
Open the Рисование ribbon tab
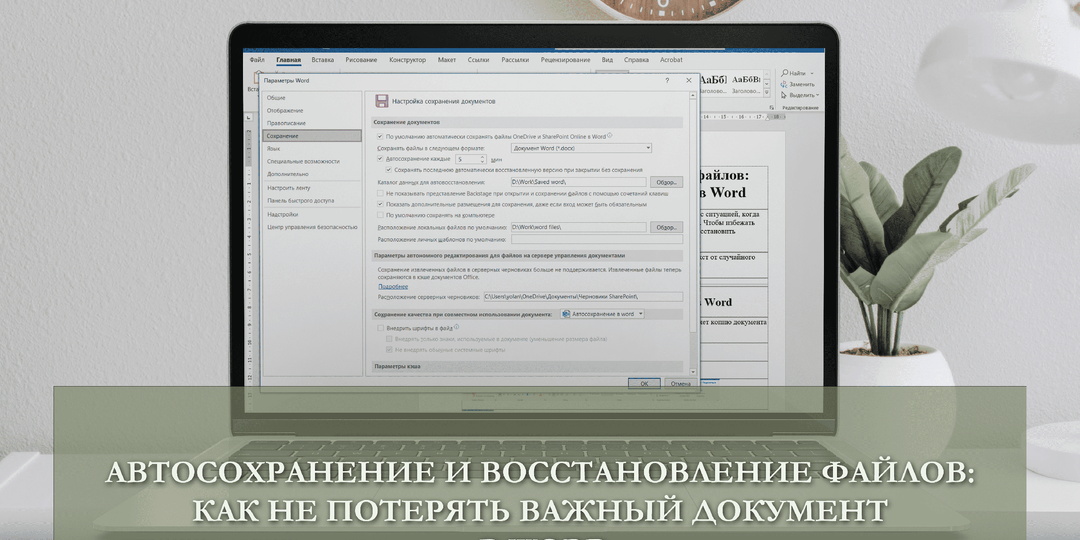pyautogui.click(x=362, y=60)
